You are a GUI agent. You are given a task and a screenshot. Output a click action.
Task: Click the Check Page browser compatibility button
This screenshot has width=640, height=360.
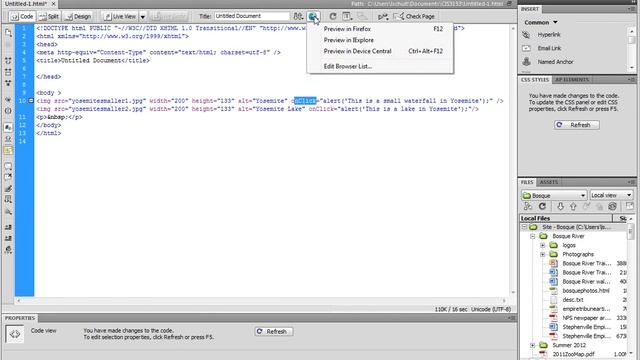tap(415, 16)
